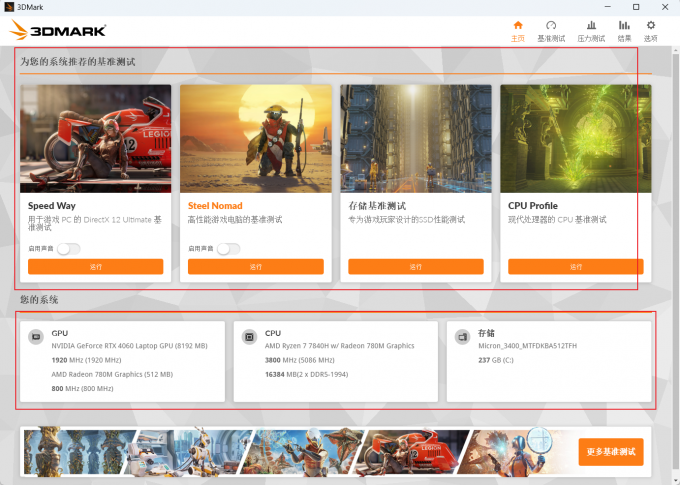Click the GPU chip icon
Screen dimensions: 680x485
(36, 337)
